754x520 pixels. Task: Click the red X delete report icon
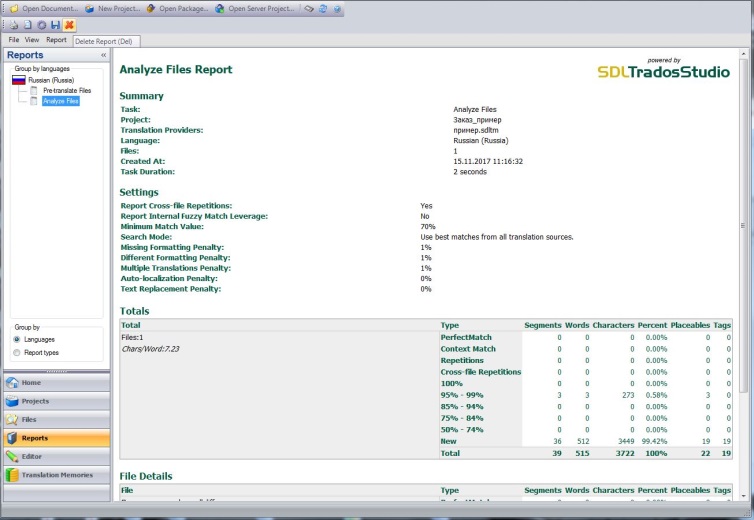(x=69, y=24)
